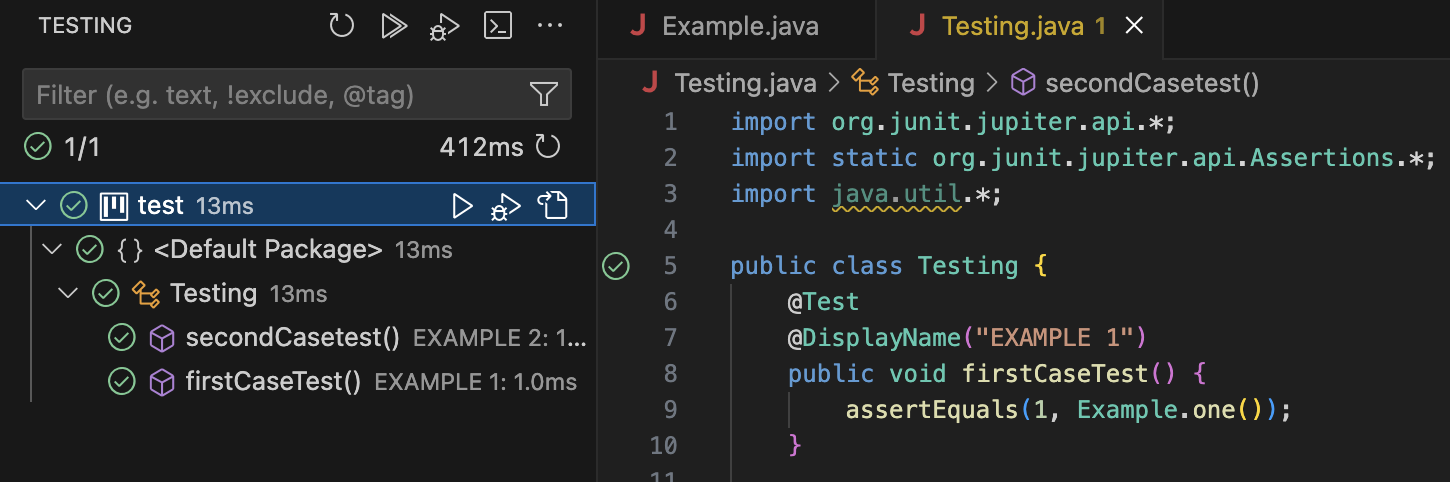Rerun last run icon beside 412ms

[548, 148]
